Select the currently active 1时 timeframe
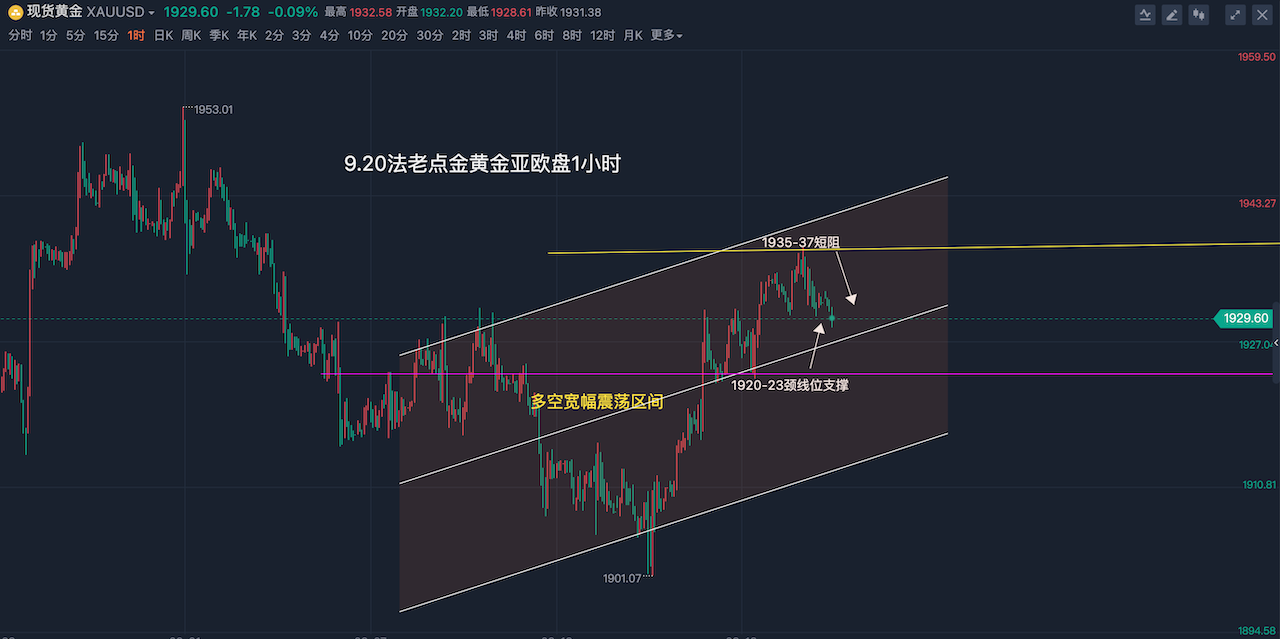The height and width of the screenshot is (639, 1280). click(x=136, y=36)
